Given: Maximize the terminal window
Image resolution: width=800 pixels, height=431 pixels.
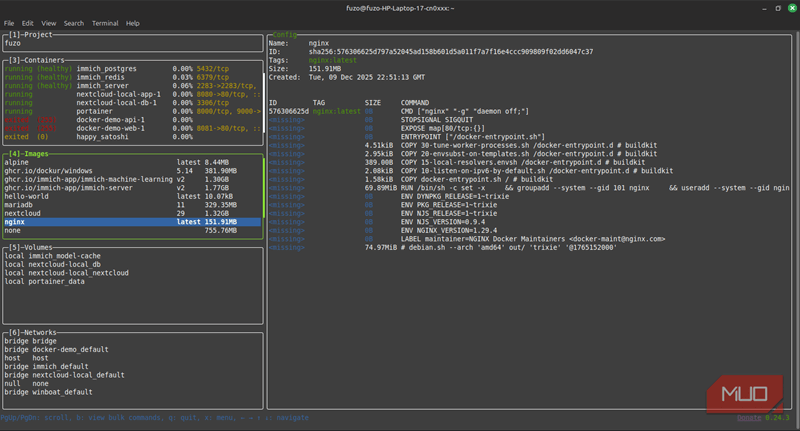Looking at the screenshot, I should 778,8.
